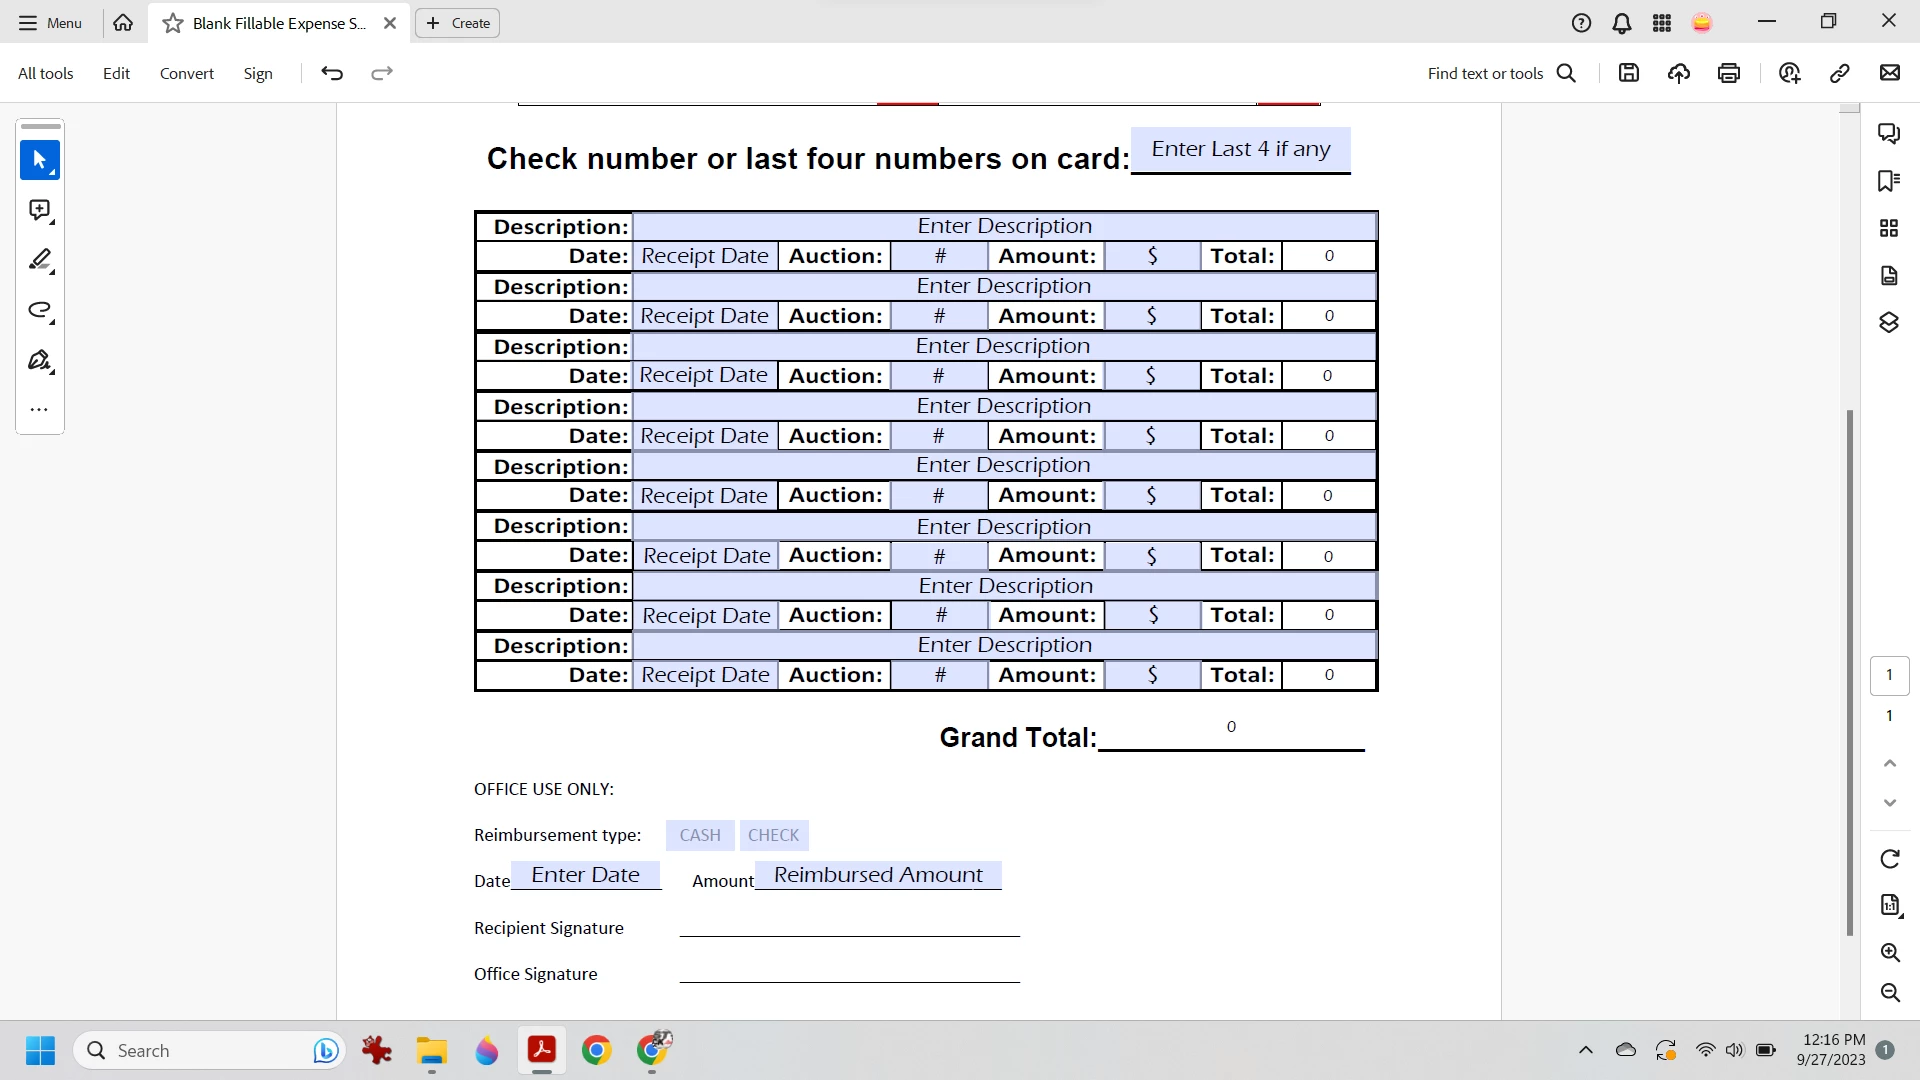Image resolution: width=1920 pixels, height=1080 pixels.
Task: Open the fill and sign pen tool
Action: tap(40, 360)
